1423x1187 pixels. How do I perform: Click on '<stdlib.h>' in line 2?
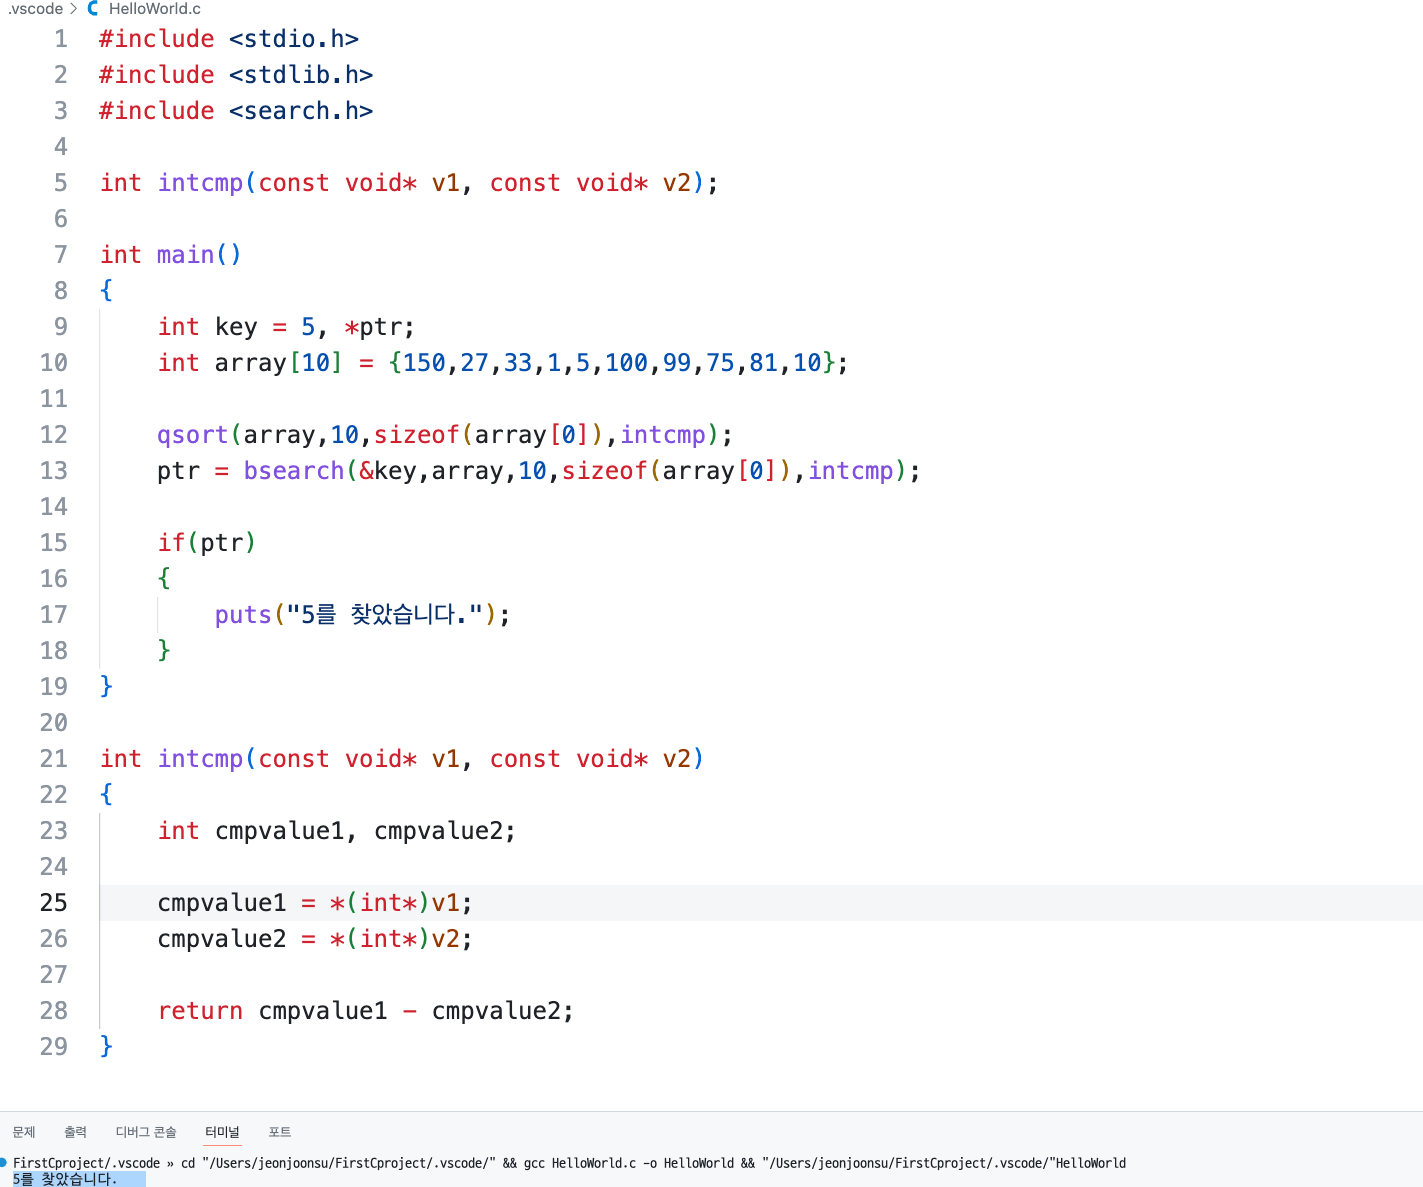tap(301, 75)
